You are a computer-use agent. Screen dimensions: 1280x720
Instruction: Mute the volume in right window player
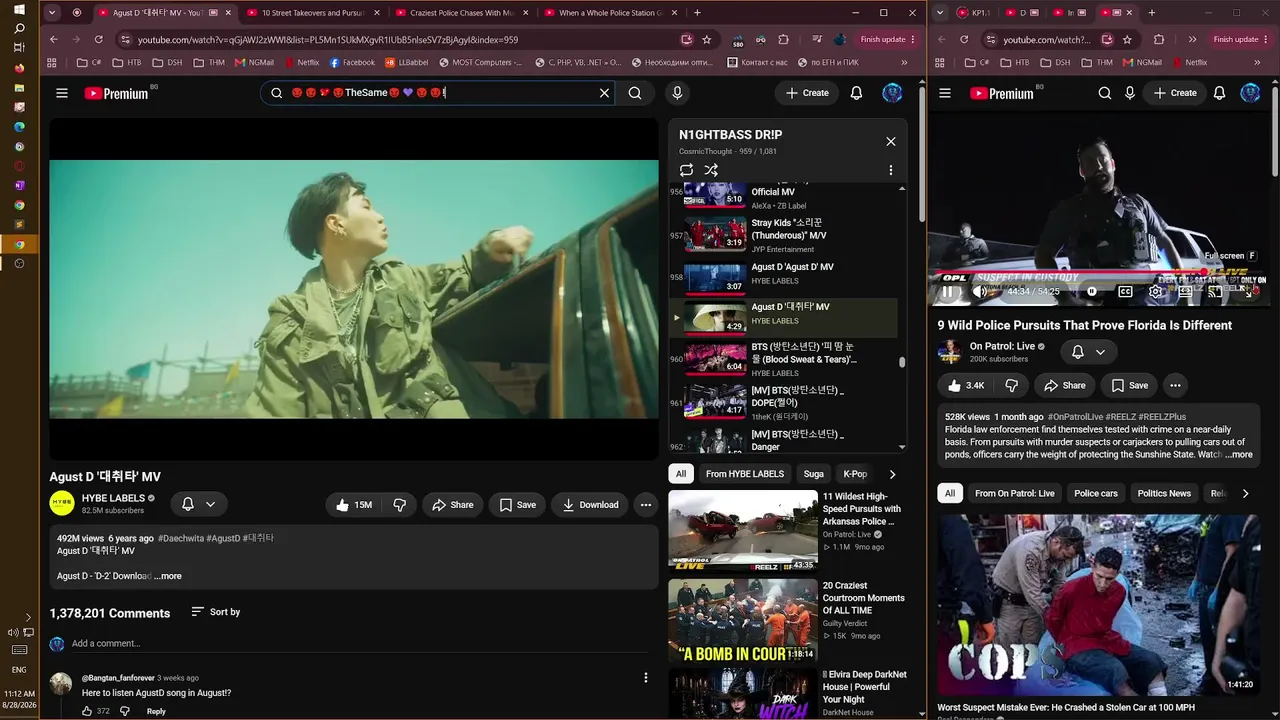click(x=980, y=291)
